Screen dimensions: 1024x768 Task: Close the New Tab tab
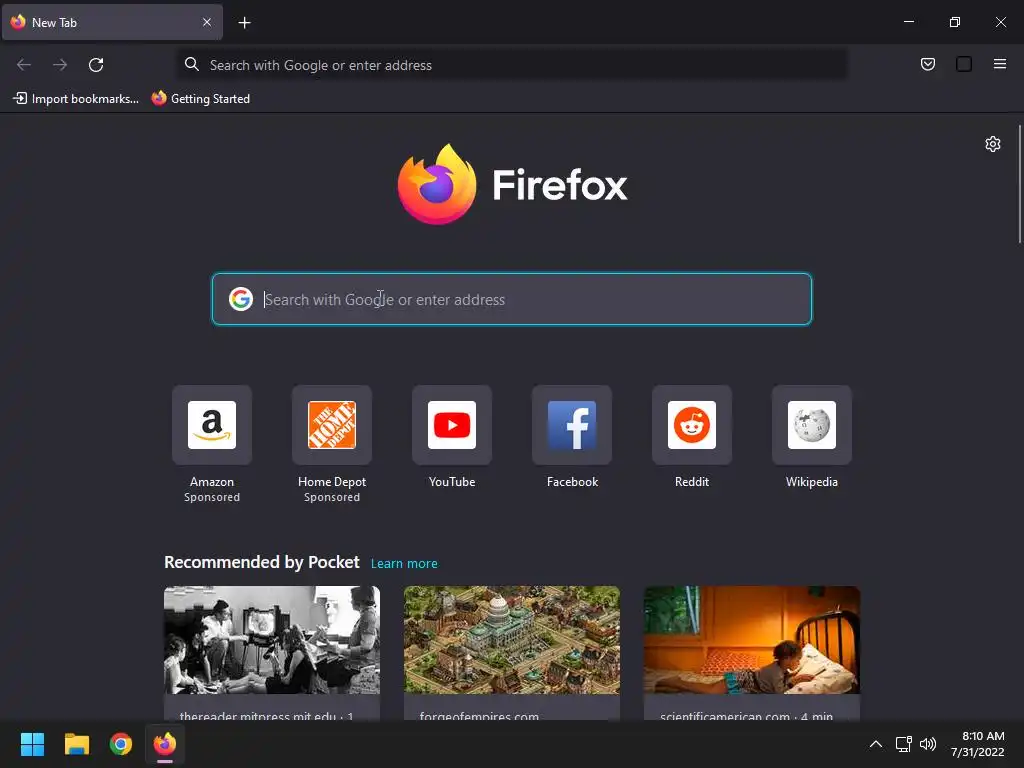206,22
